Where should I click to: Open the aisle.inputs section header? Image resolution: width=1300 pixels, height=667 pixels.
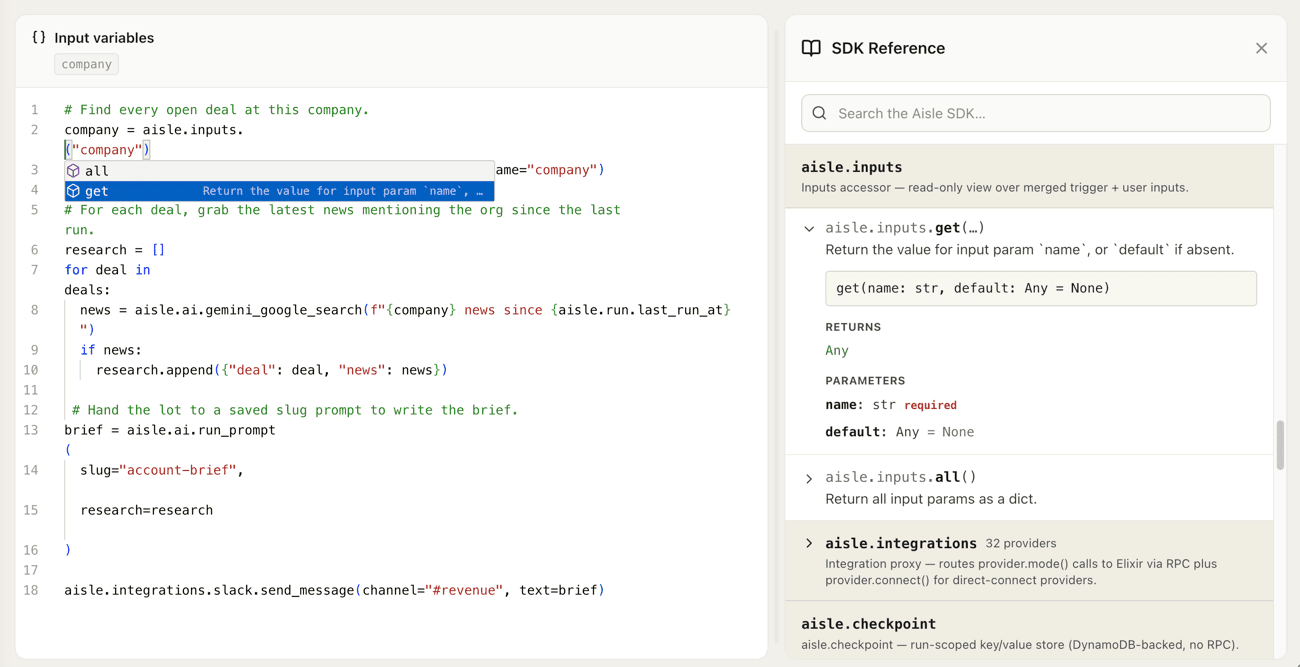point(1029,176)
